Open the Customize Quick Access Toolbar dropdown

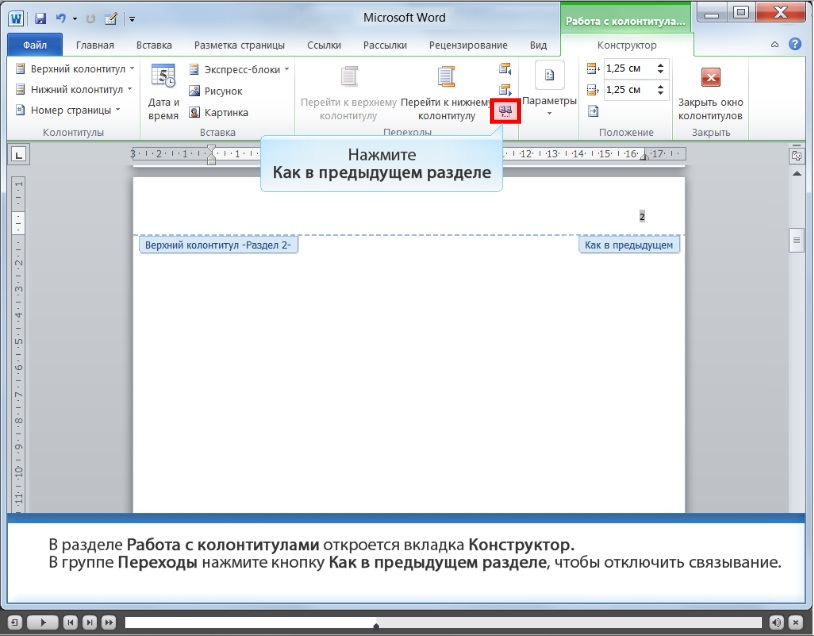[132, 20]
